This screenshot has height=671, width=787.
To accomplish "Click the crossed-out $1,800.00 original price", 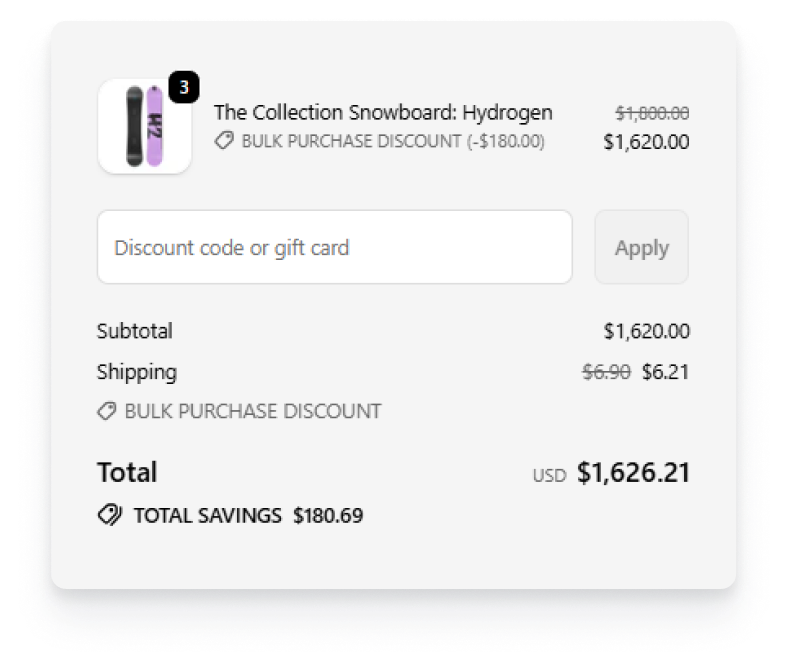I will click(x=652, y=114).
